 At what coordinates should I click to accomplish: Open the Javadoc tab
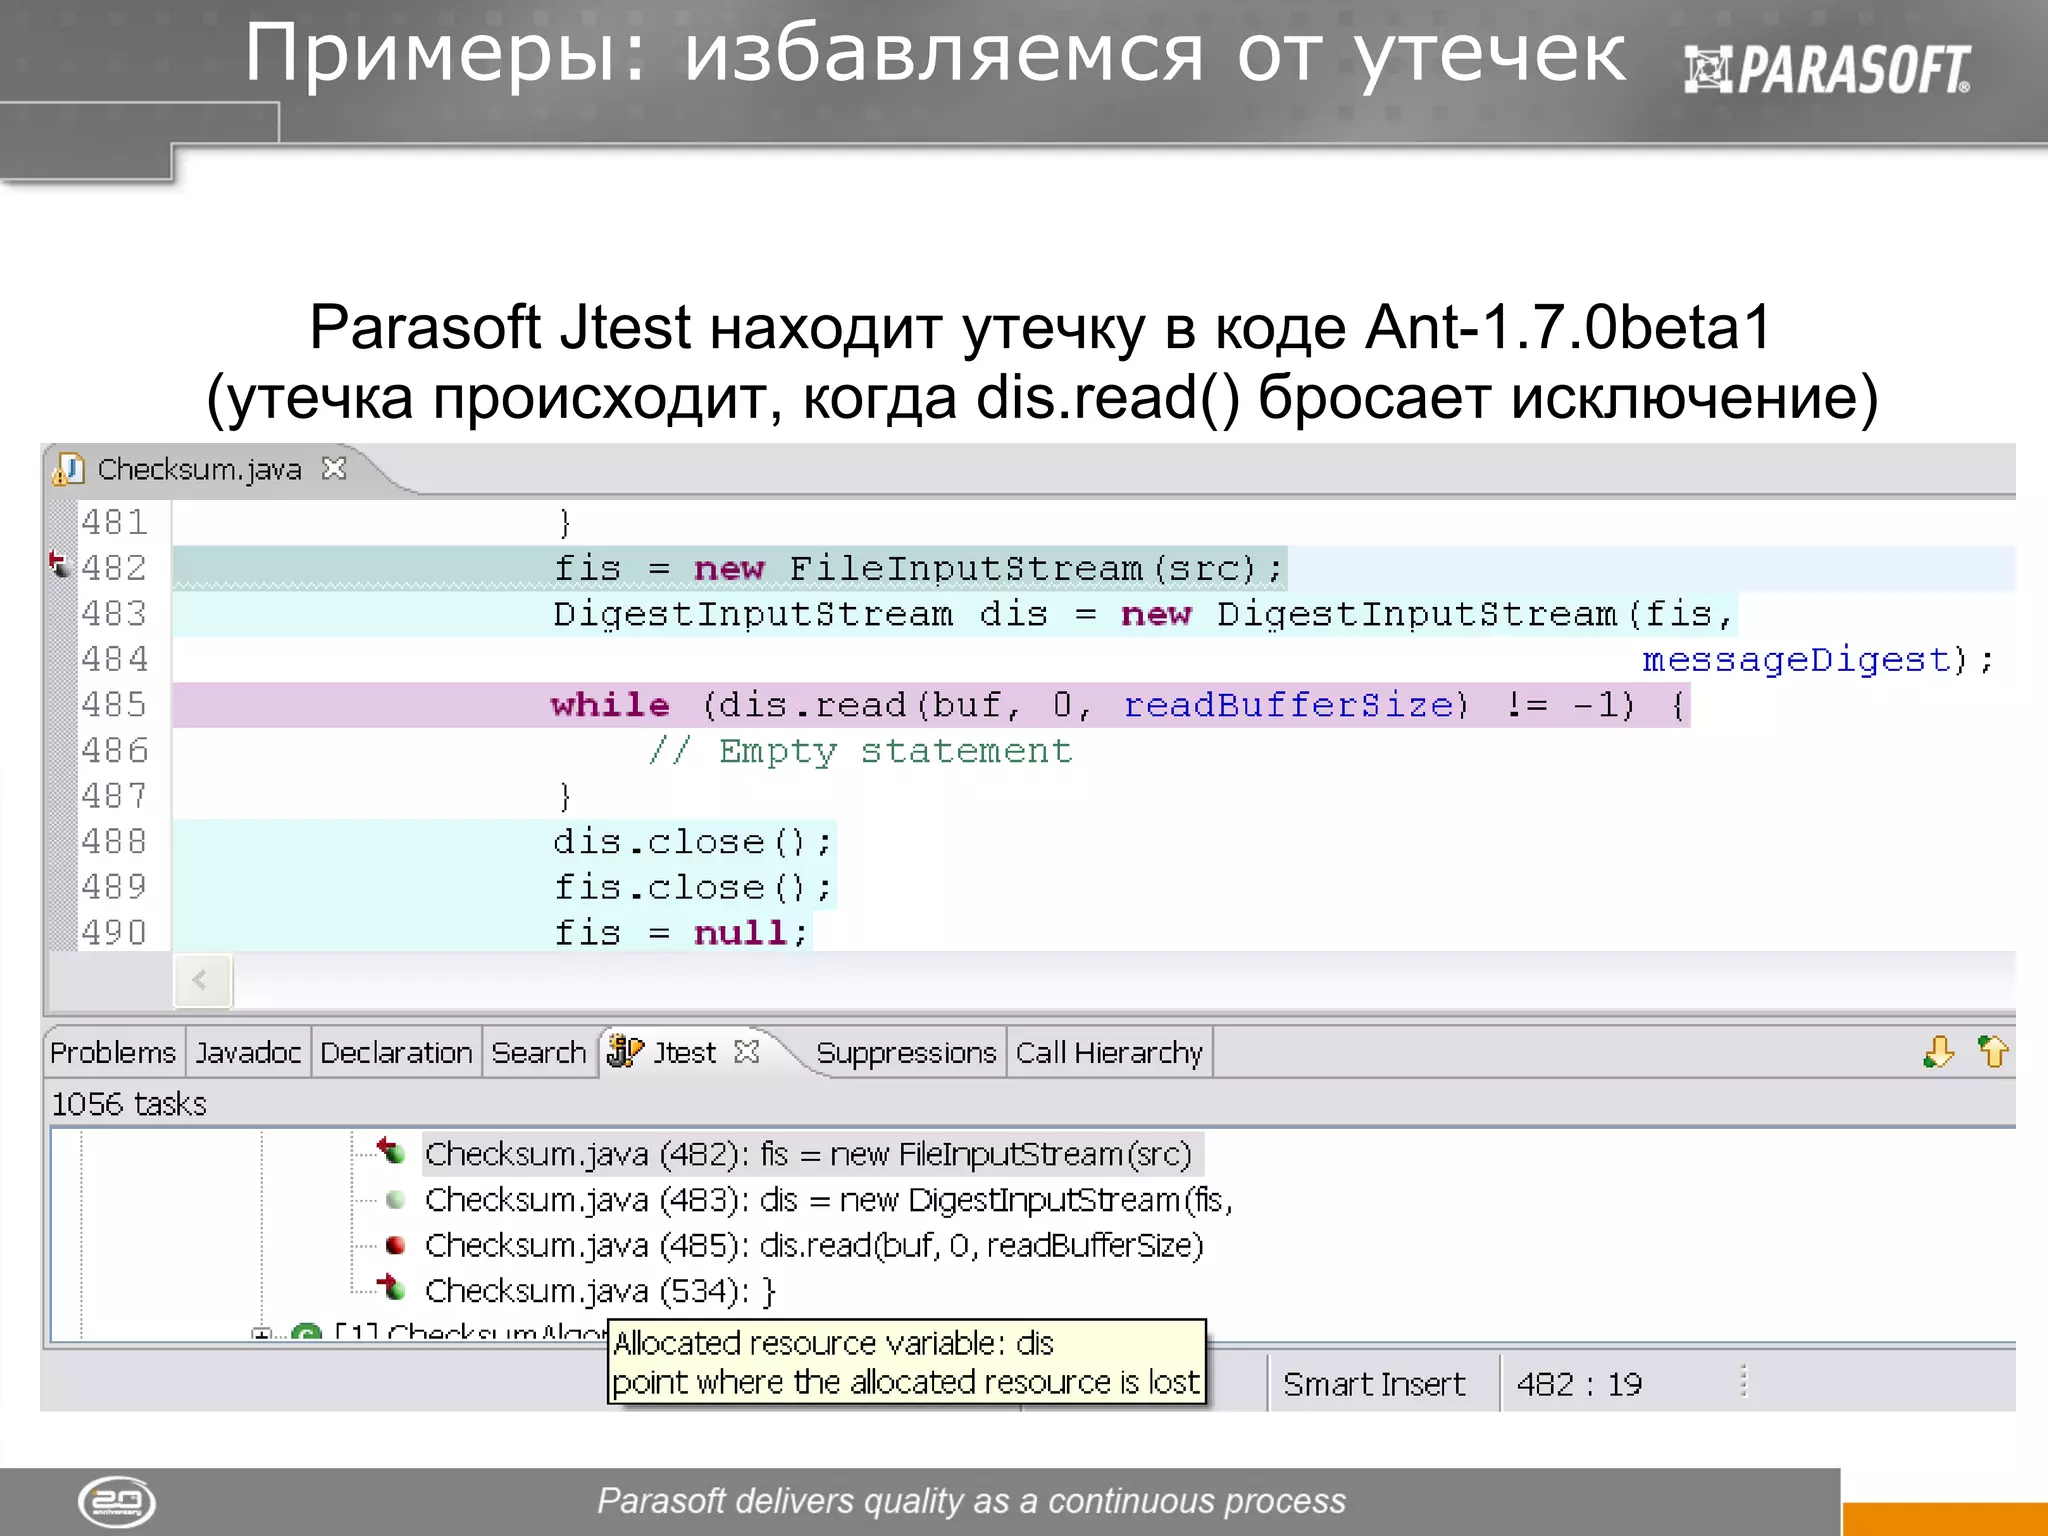248,1053
